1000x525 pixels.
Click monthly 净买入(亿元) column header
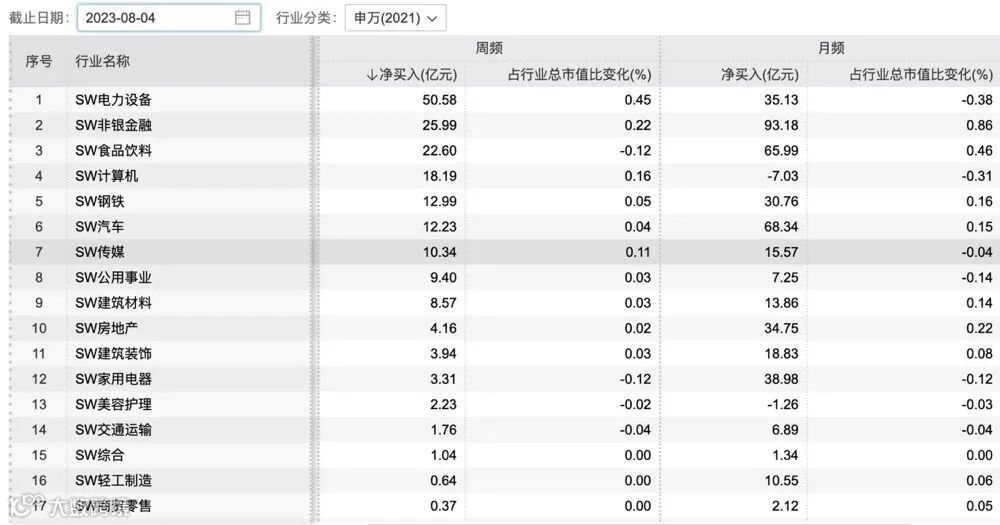tap(760, 75)
